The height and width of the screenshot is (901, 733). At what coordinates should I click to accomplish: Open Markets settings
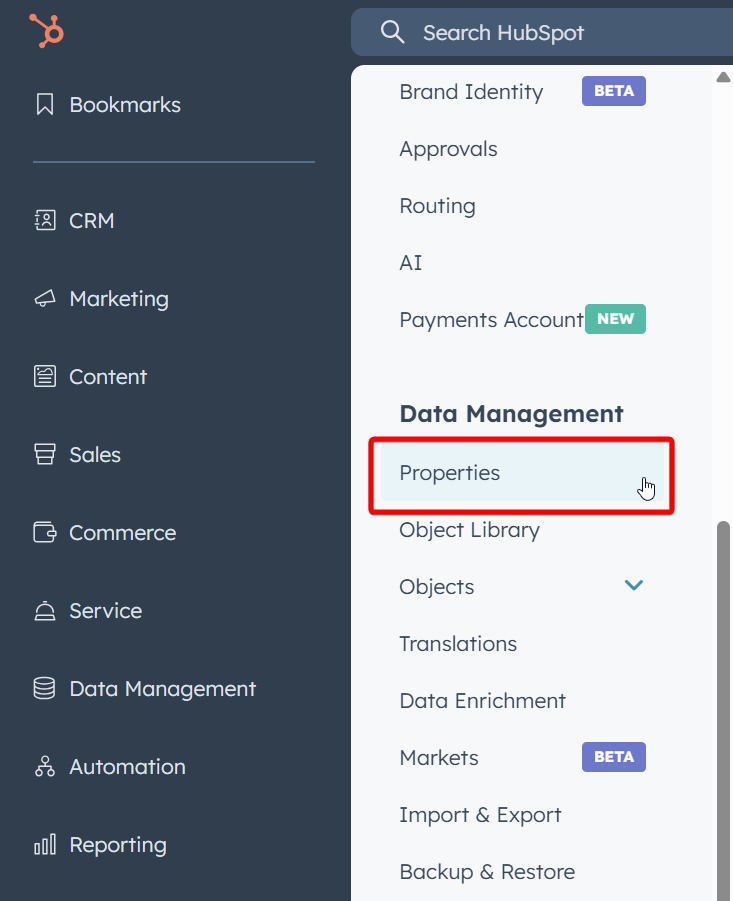click(439, 757)
